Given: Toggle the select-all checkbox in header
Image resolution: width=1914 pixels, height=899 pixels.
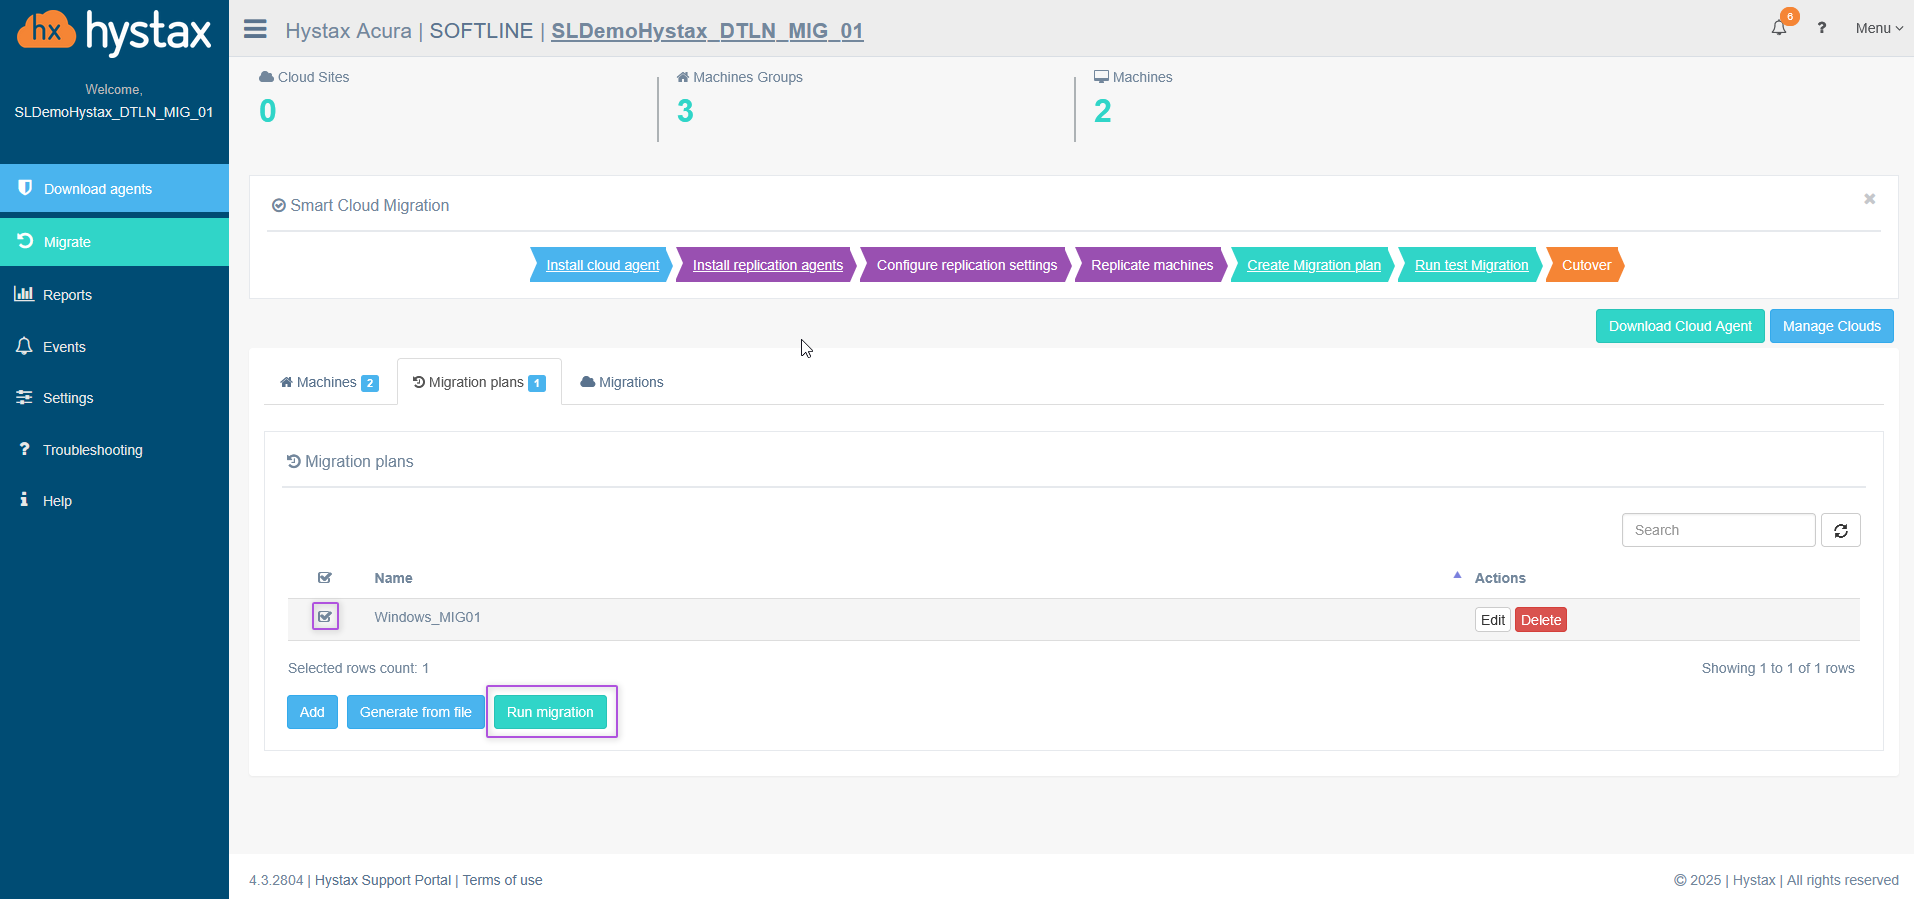Looking at the screenshot, I should (325, 578).
